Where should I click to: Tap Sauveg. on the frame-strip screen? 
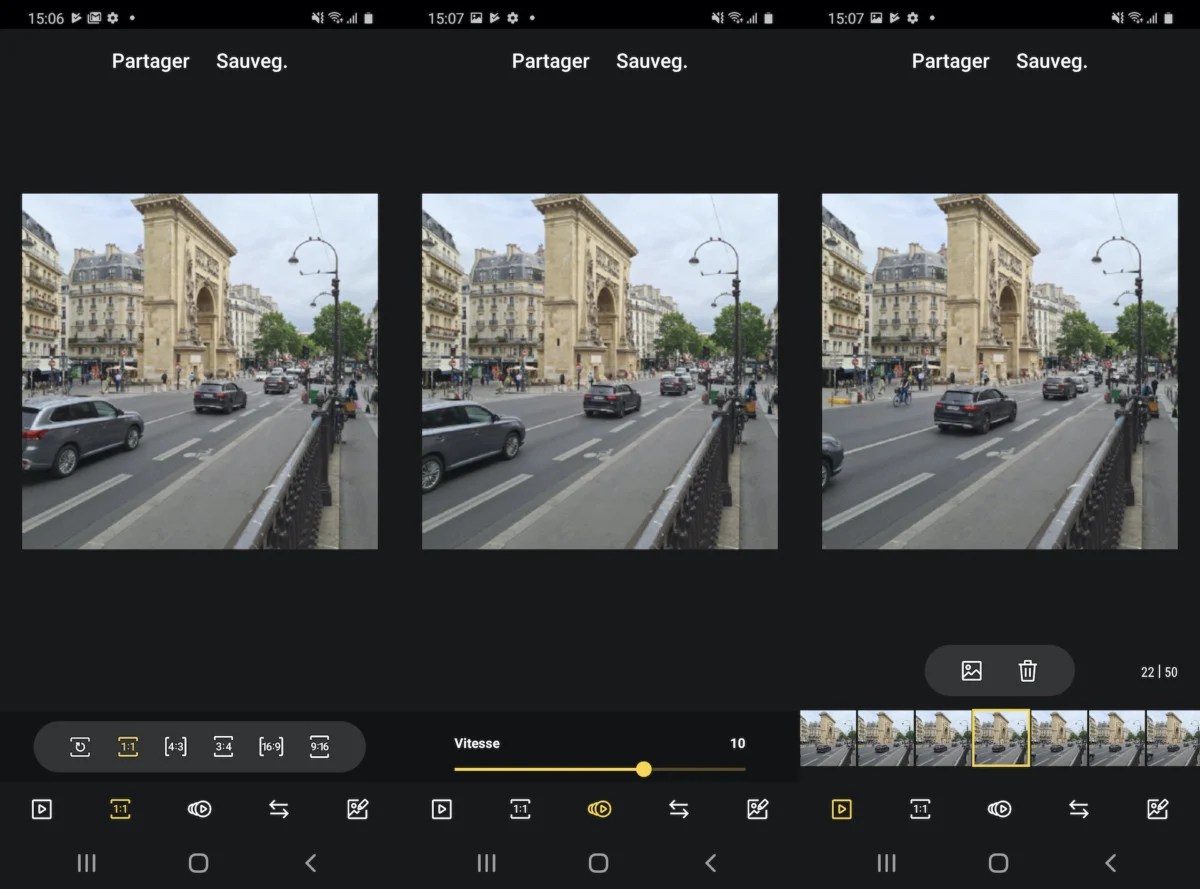[x=1052, y=61]
